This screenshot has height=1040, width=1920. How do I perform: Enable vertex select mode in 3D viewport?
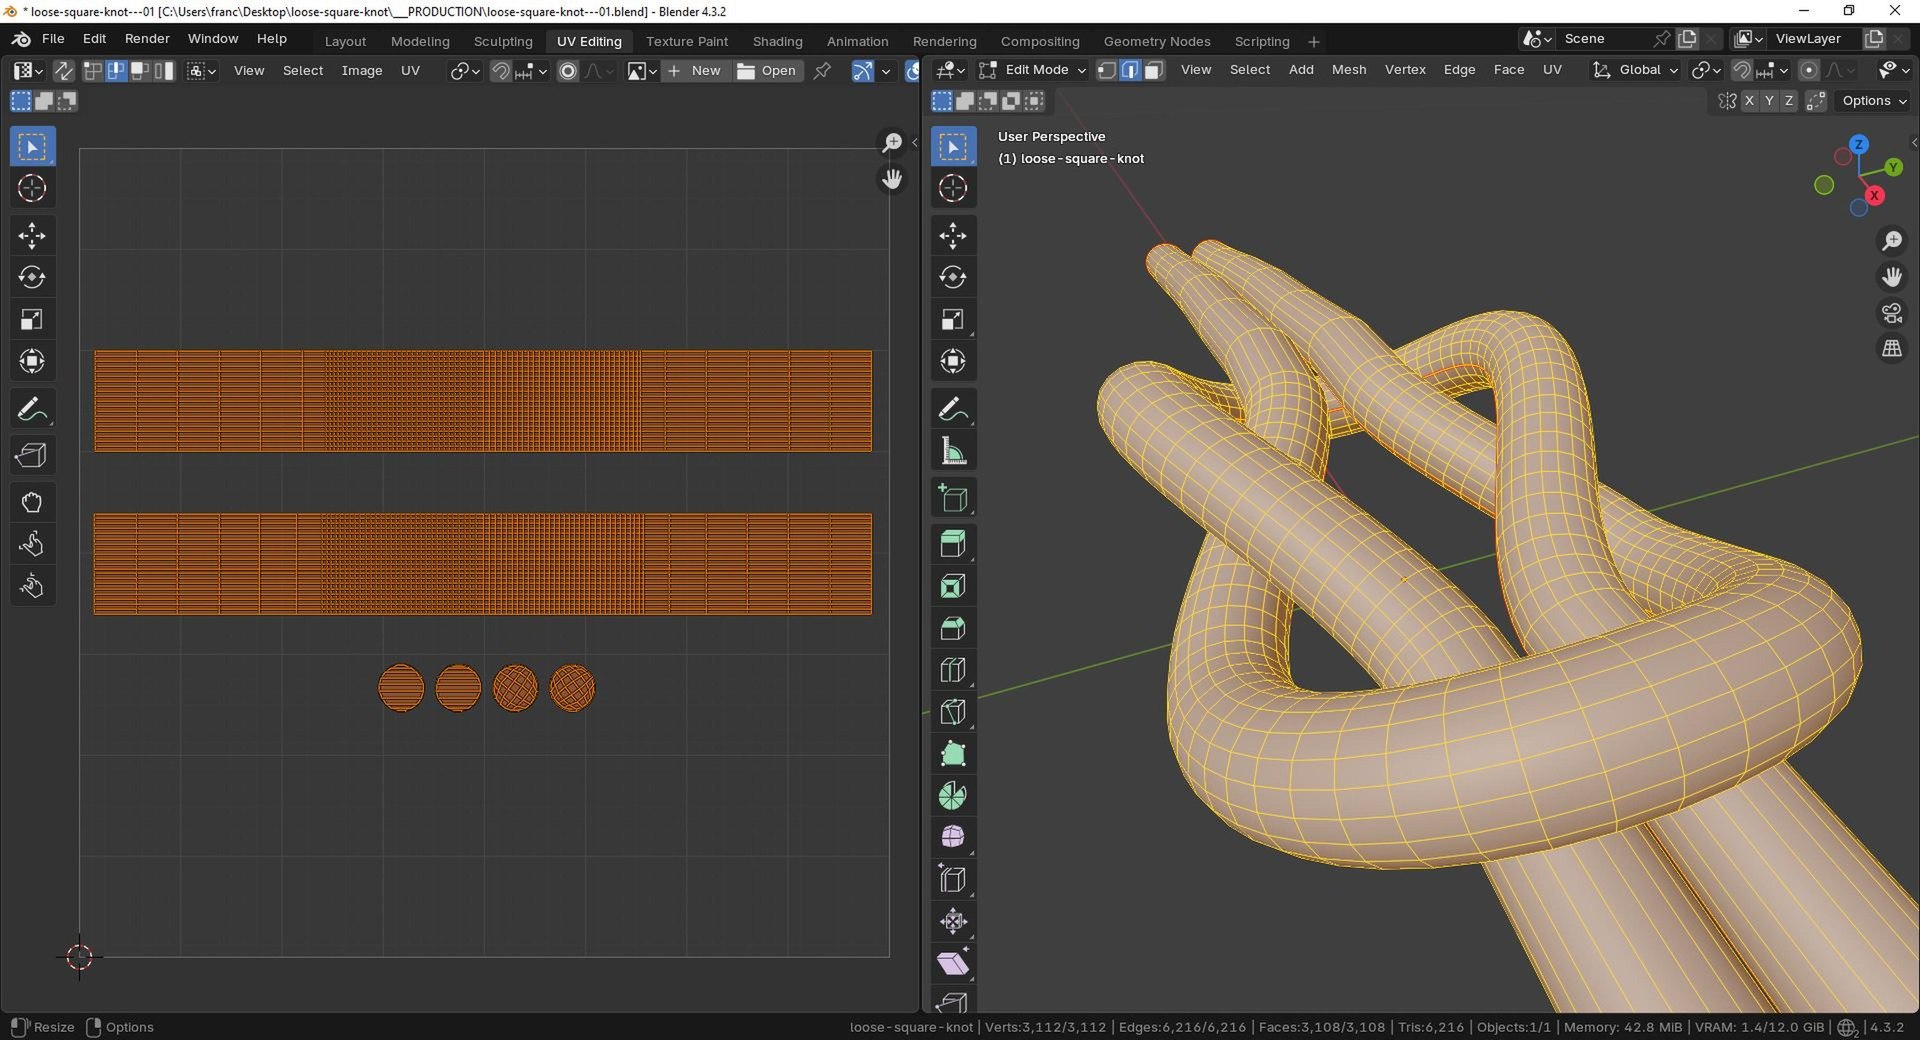coord(1107,70)
